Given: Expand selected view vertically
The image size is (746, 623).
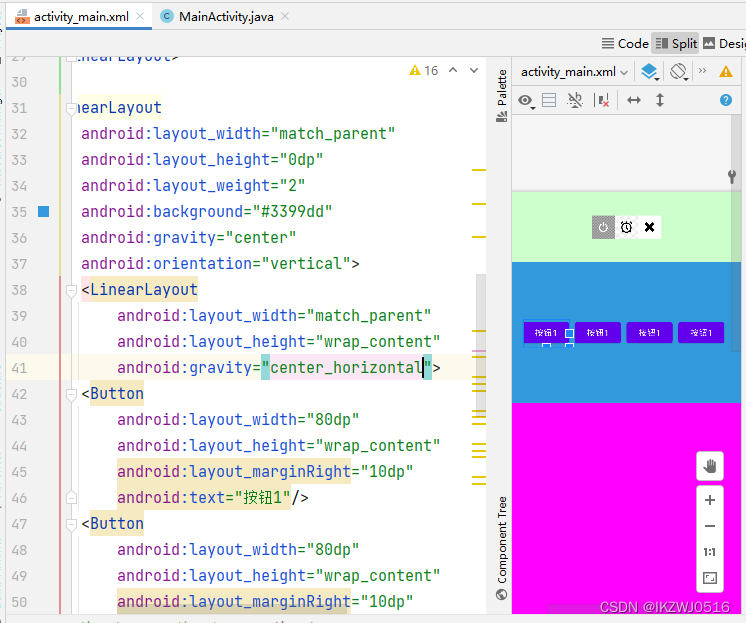Looking at the screenshot, I should click(660, 100).
